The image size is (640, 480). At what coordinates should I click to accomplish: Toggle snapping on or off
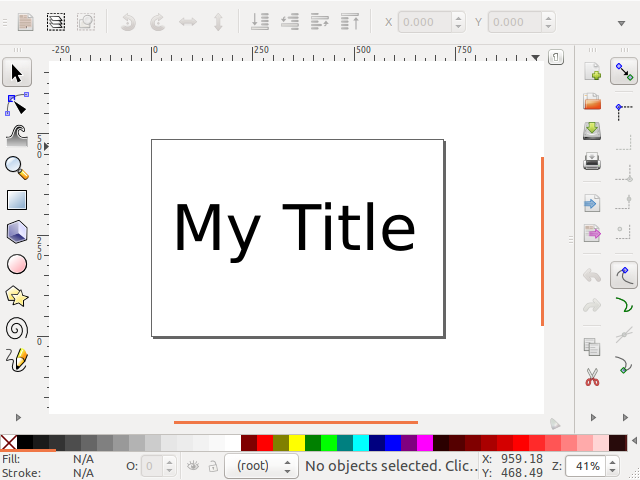[624, 72]
